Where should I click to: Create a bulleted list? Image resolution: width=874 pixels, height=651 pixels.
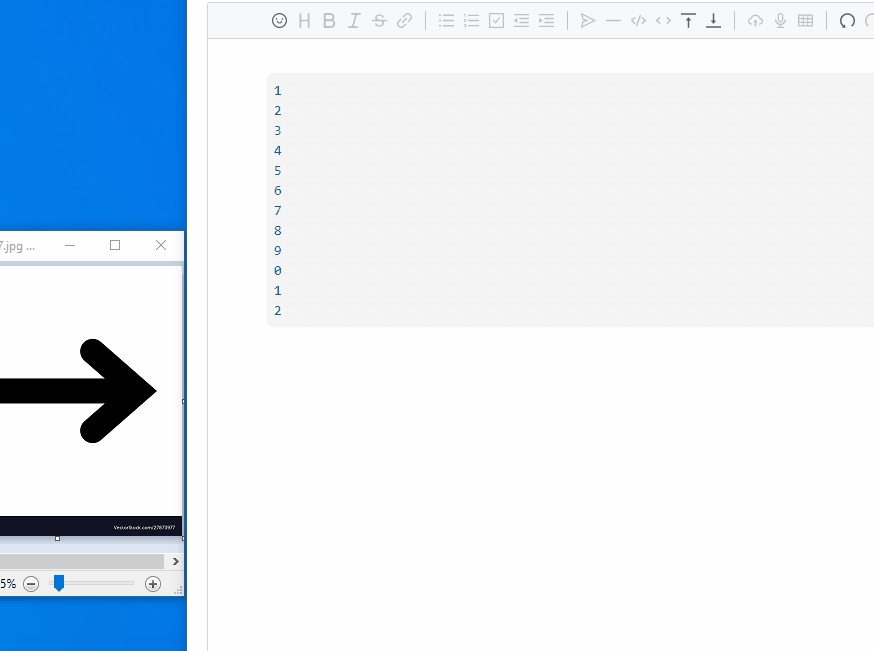446,20
